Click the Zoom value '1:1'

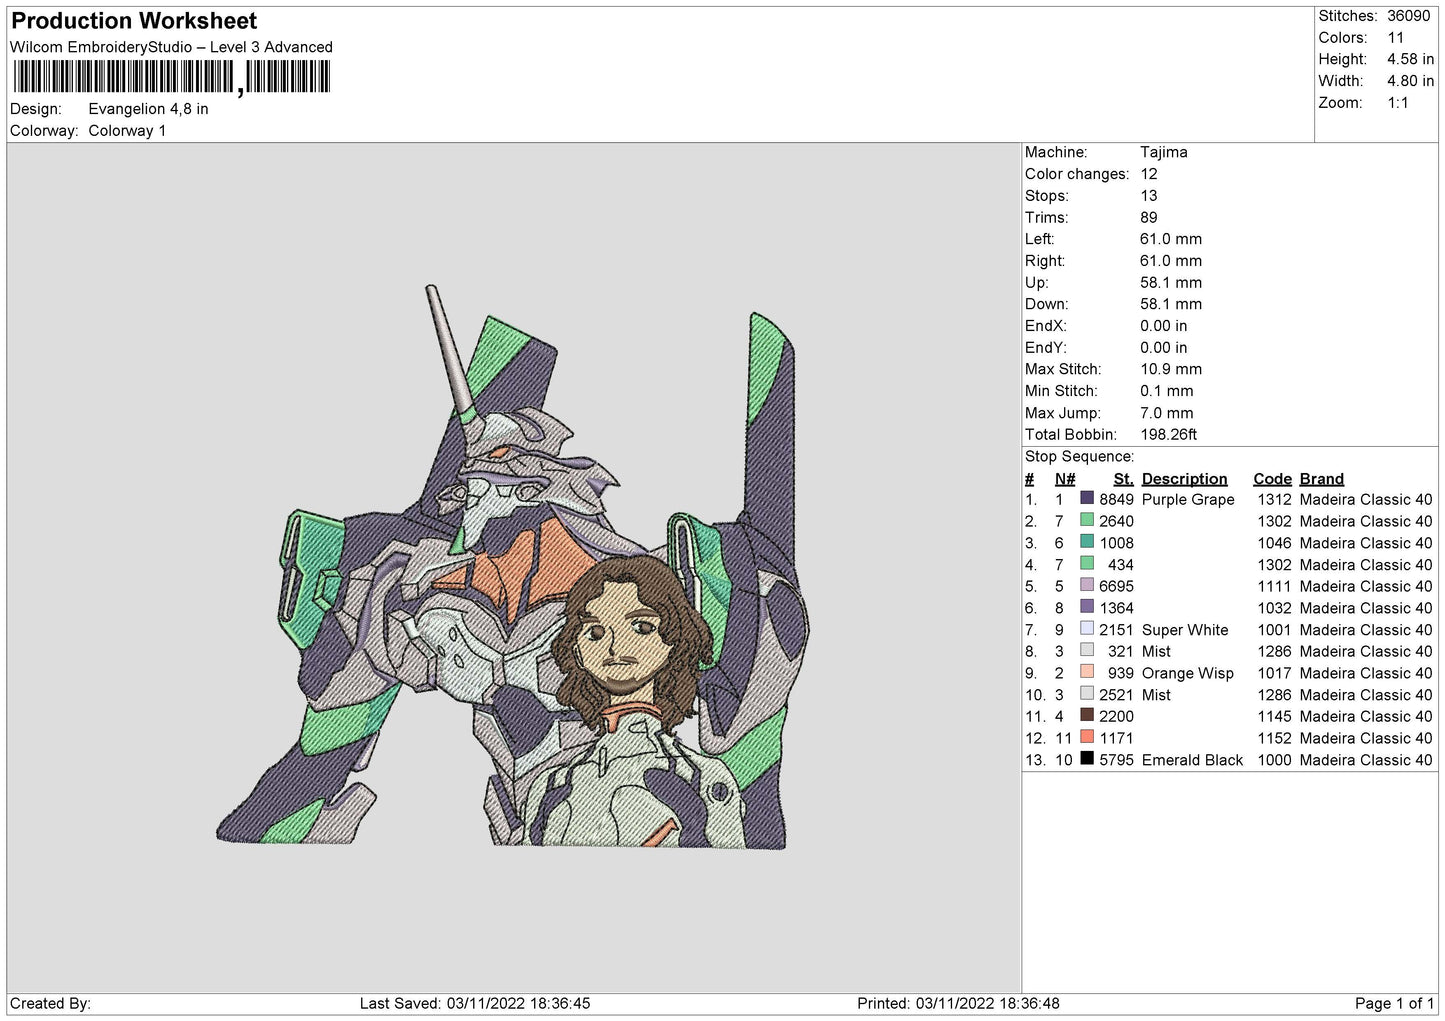[1397, 103]
